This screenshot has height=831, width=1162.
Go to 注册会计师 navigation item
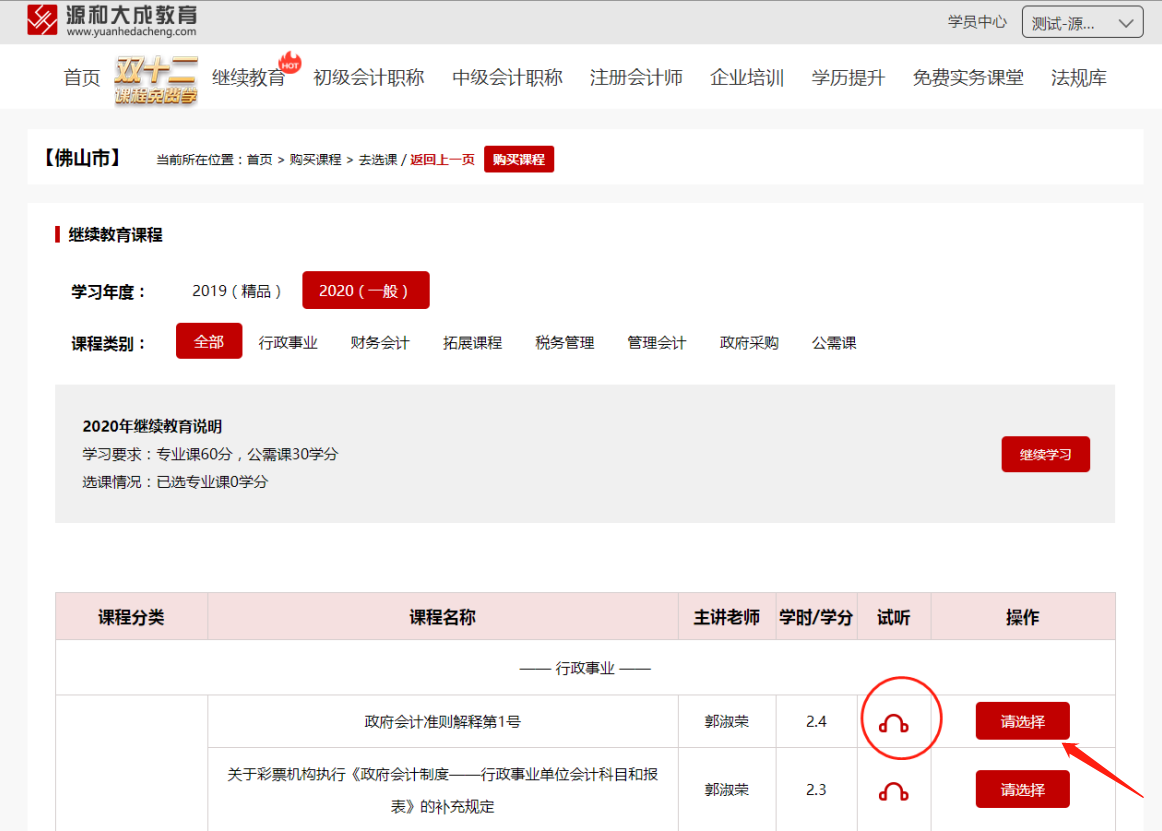click(x=636, y=78)
